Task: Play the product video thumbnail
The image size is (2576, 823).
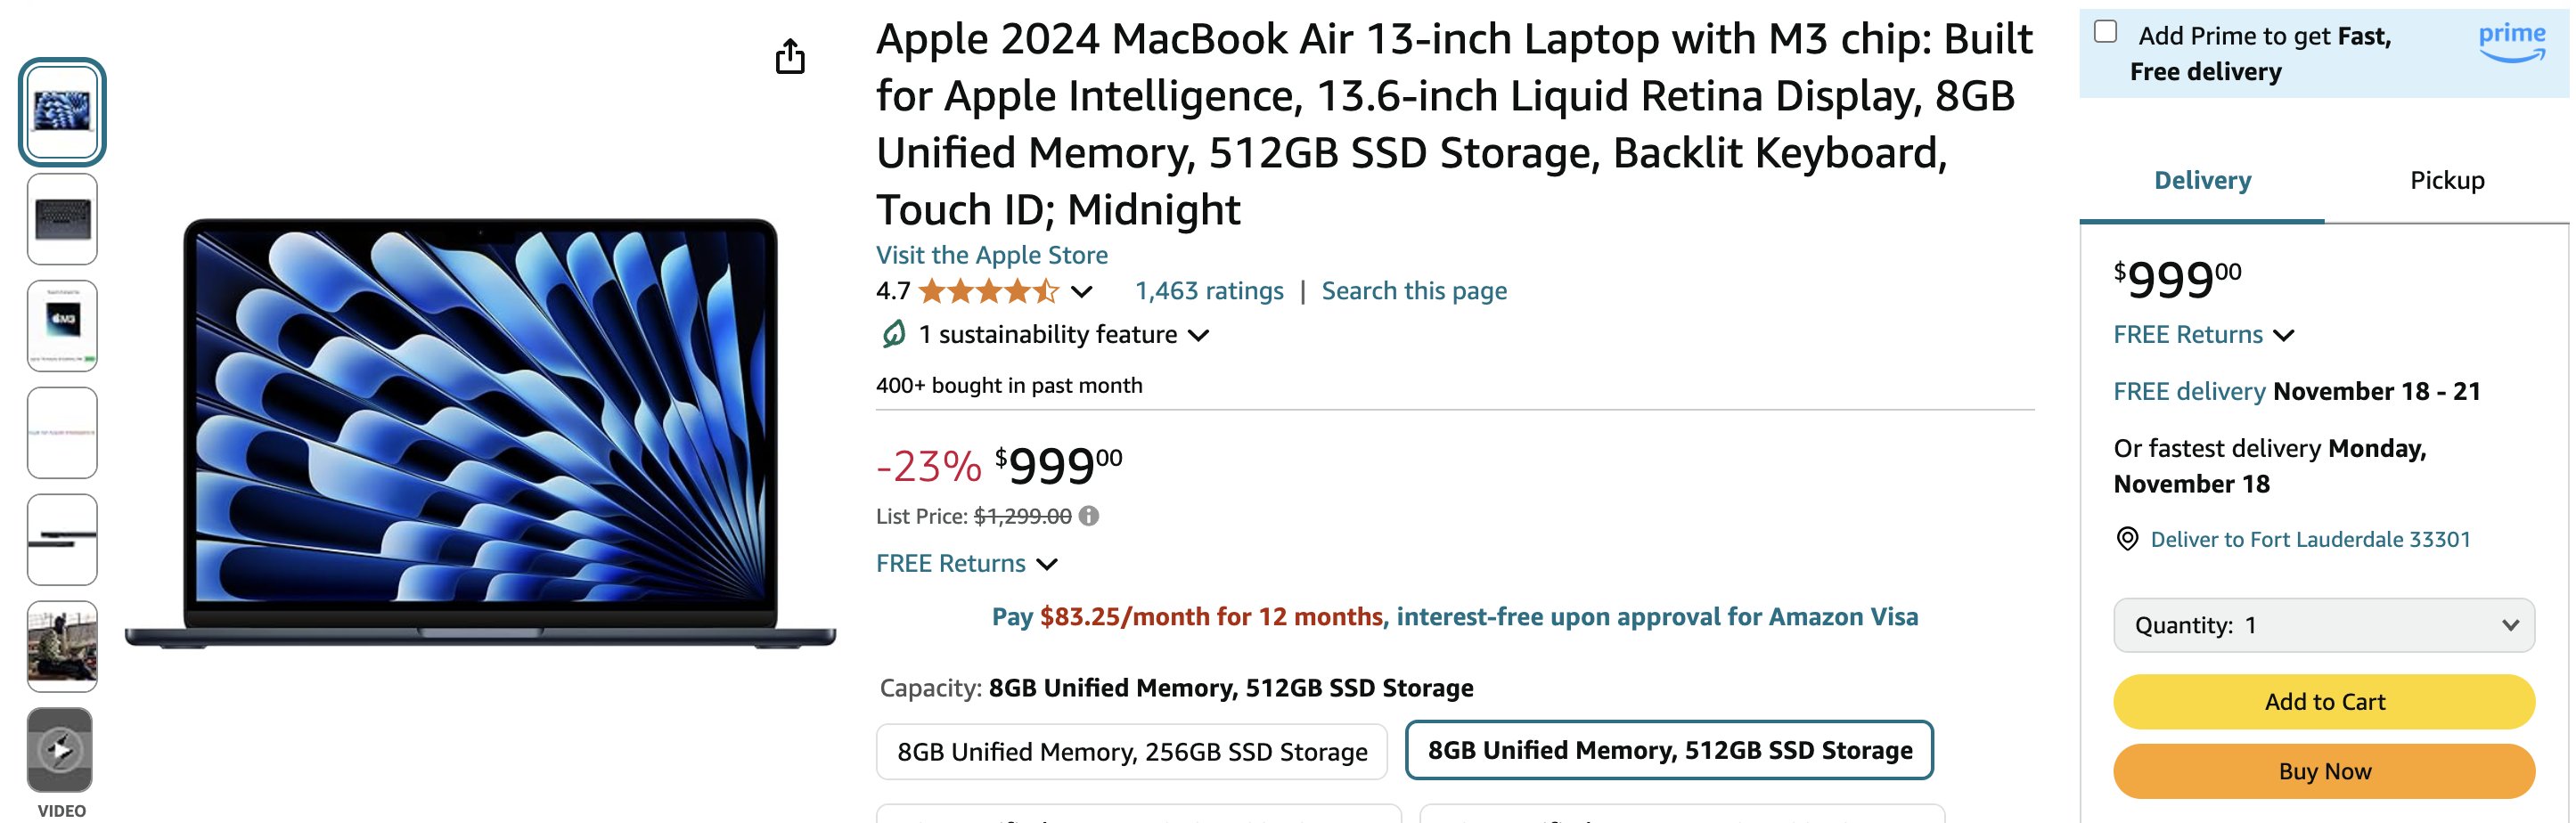Action: (60, 750)
